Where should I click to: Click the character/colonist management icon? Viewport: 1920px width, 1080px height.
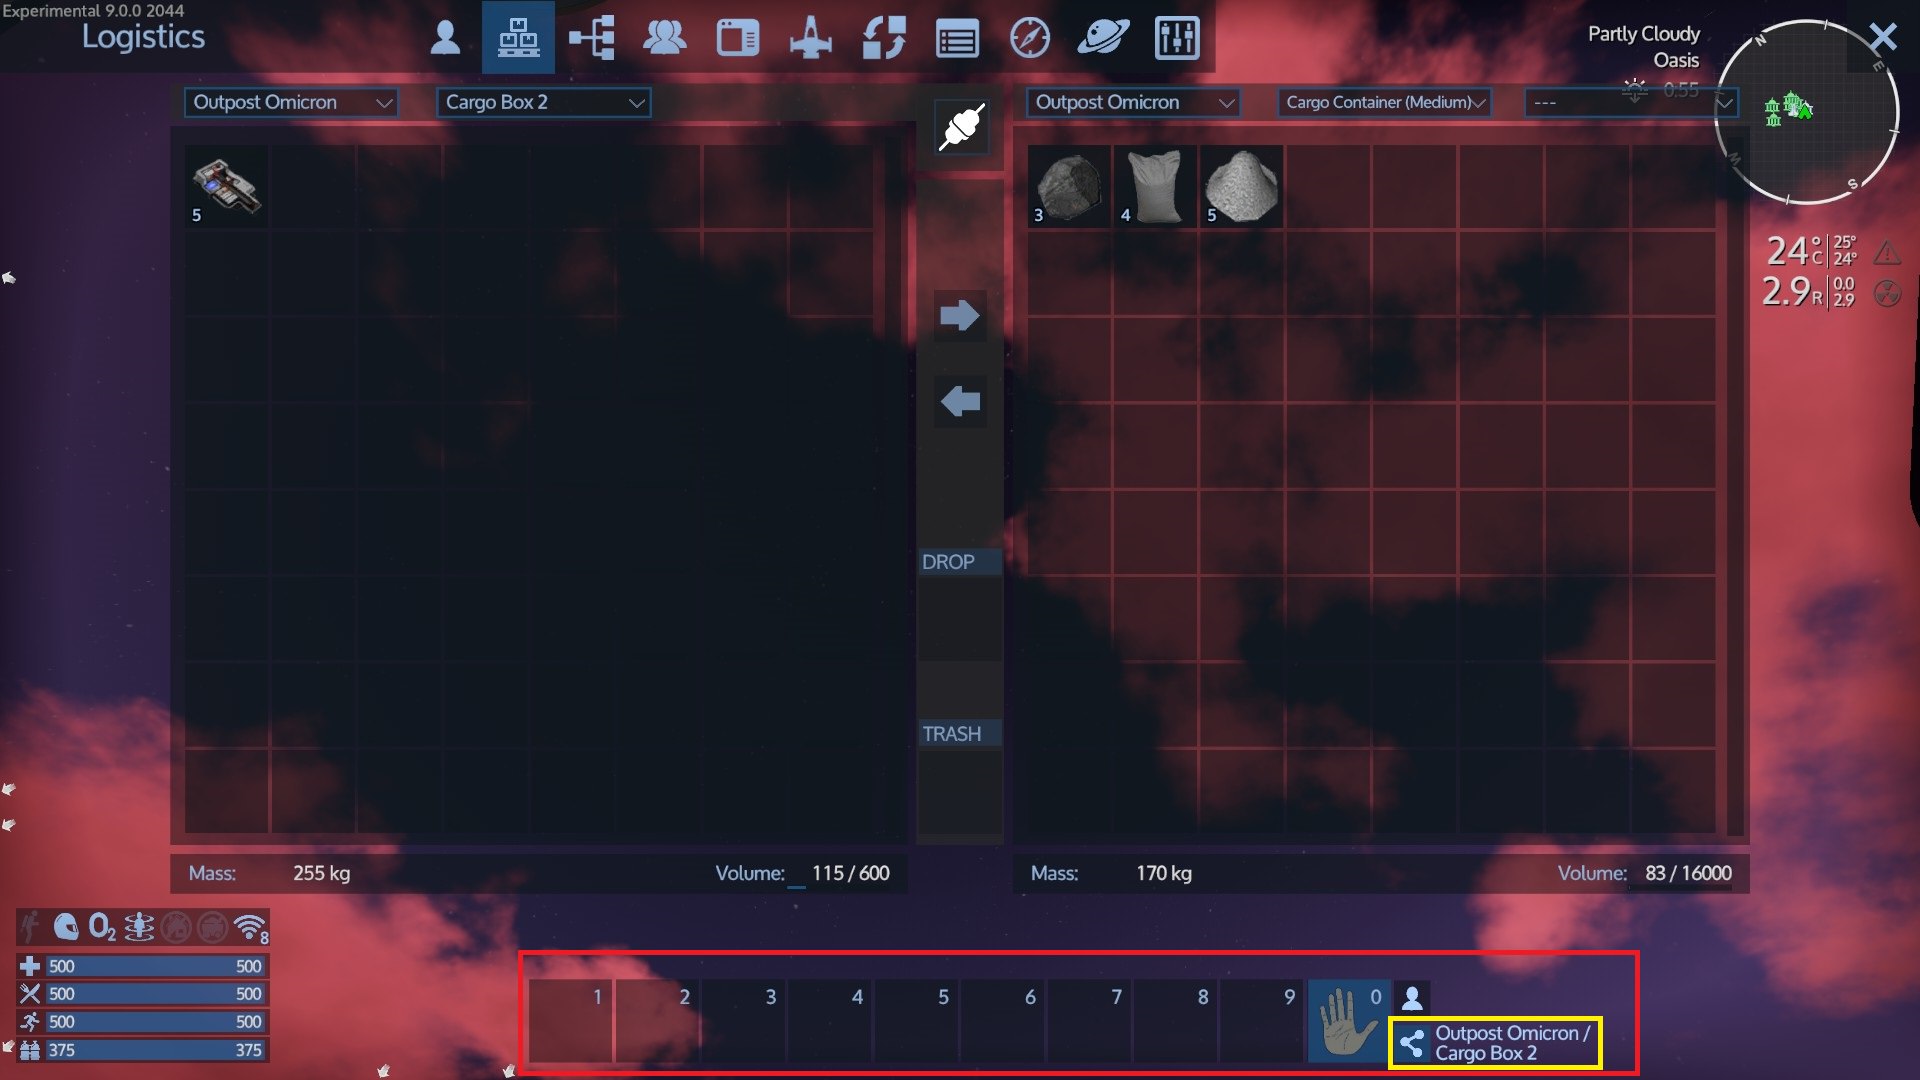[447, 34]
